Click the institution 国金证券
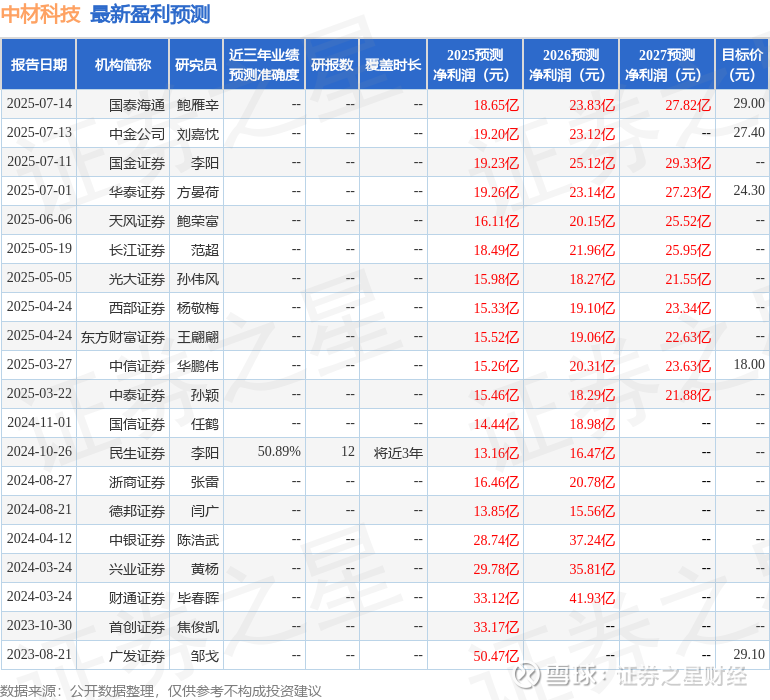 [137, 163]
